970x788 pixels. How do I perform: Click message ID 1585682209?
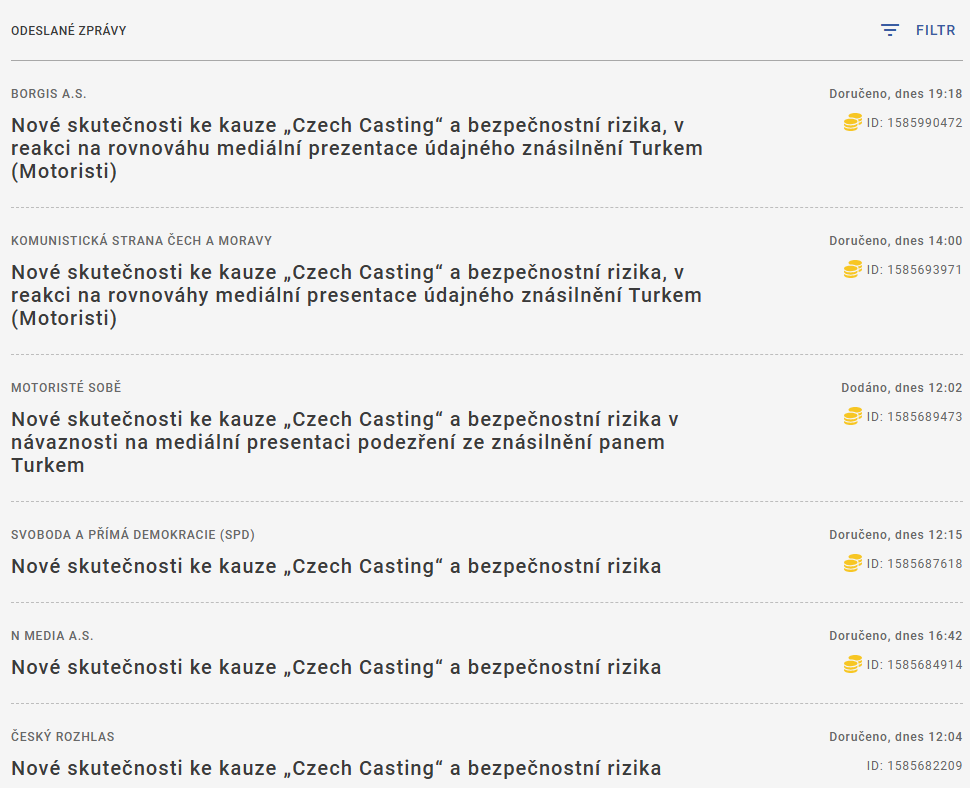coord(914,766)
